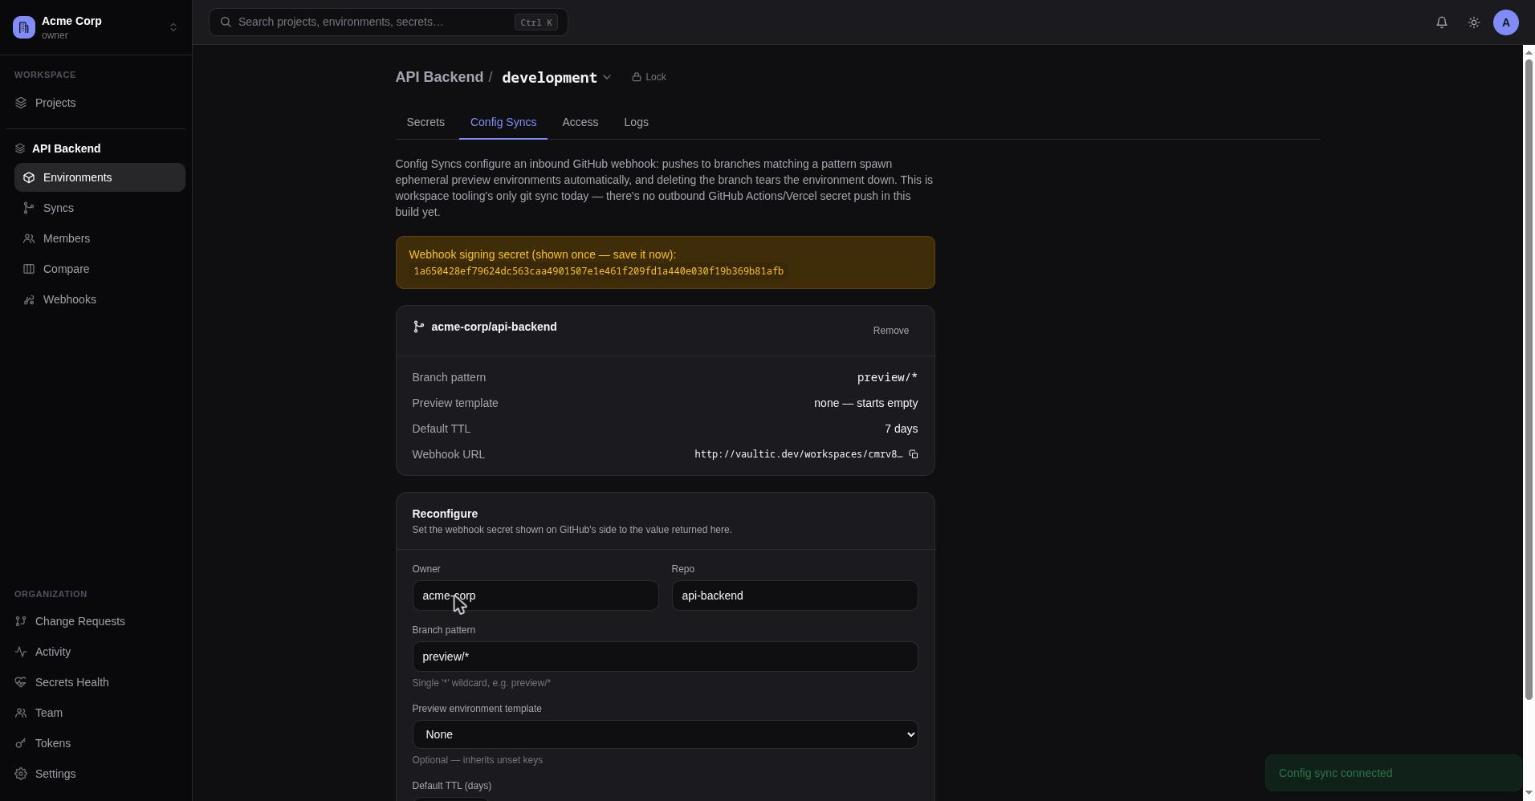
Task: Toggle light/dark theme sun icon
Action: (x=1474, y=22)
